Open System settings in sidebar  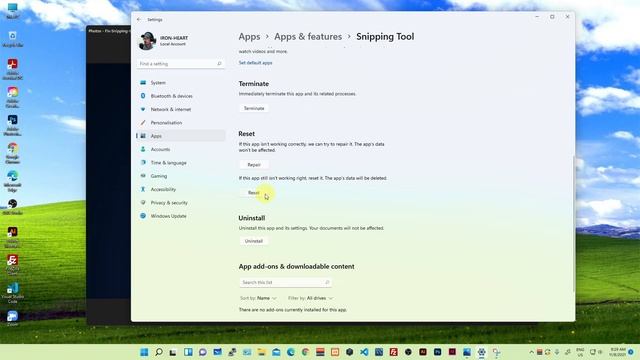[181, 82]
